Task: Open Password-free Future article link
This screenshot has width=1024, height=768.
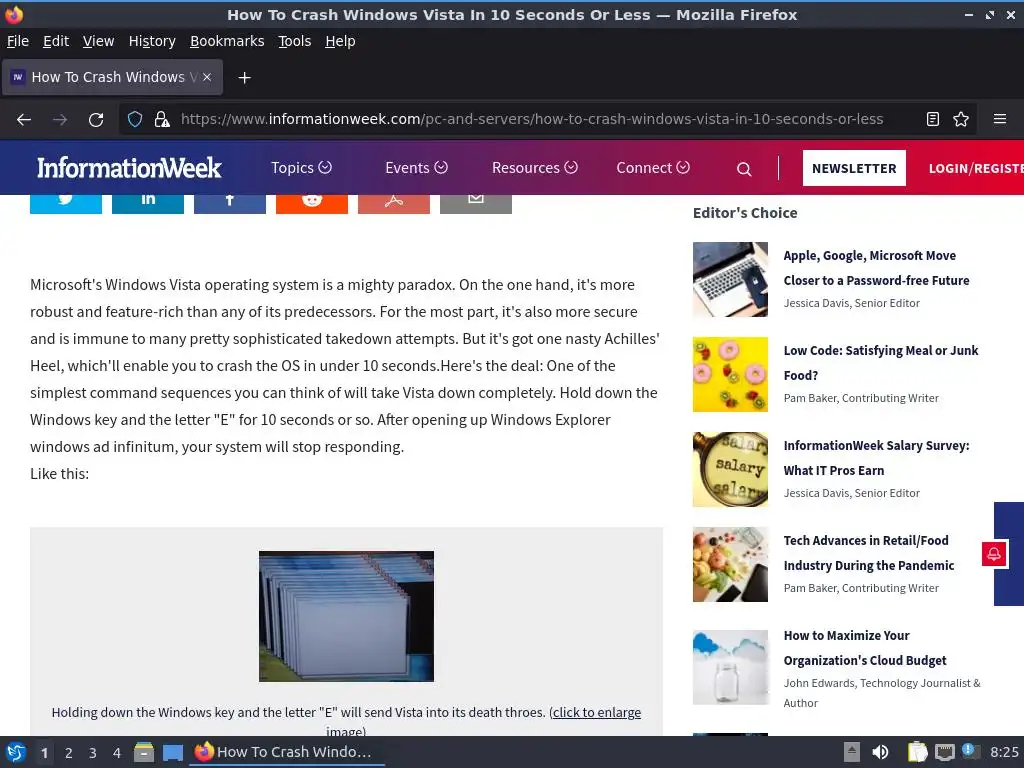Action: tap(876, 268)
